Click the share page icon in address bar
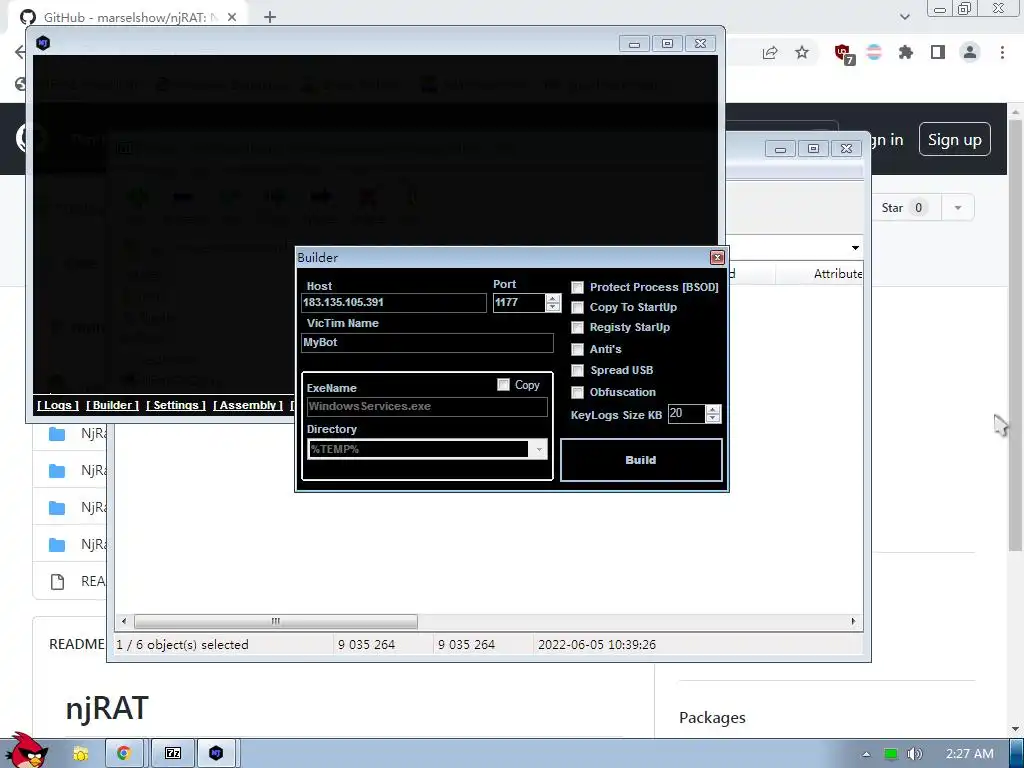This screenshot has width=1024, height=768. (770, 52)
